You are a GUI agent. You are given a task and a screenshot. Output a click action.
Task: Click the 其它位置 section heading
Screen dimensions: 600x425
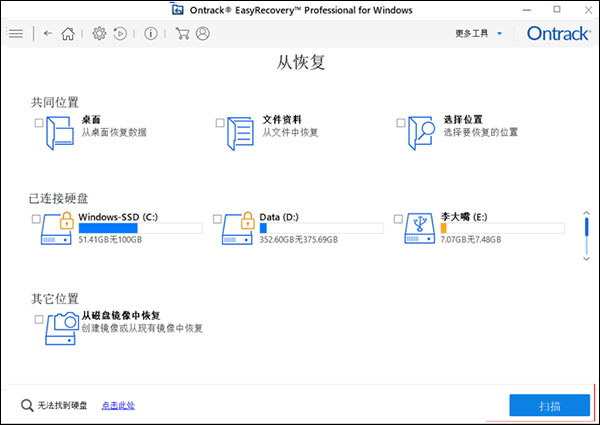point(55,299)
